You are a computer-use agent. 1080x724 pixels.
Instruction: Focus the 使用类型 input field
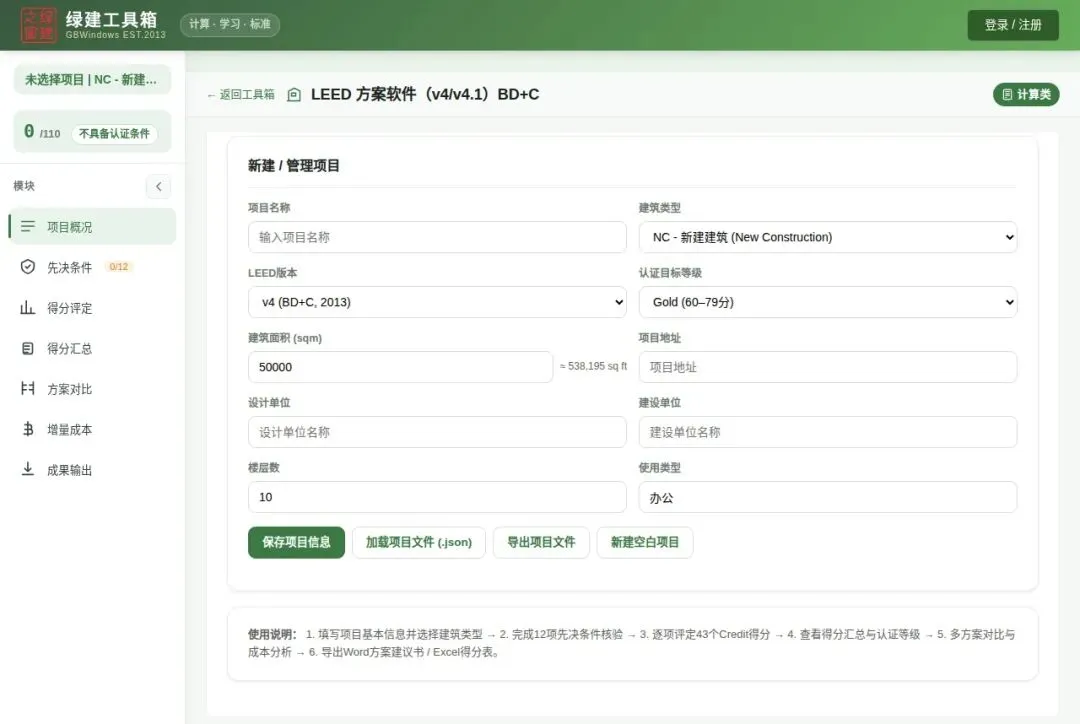pos(827,497)
